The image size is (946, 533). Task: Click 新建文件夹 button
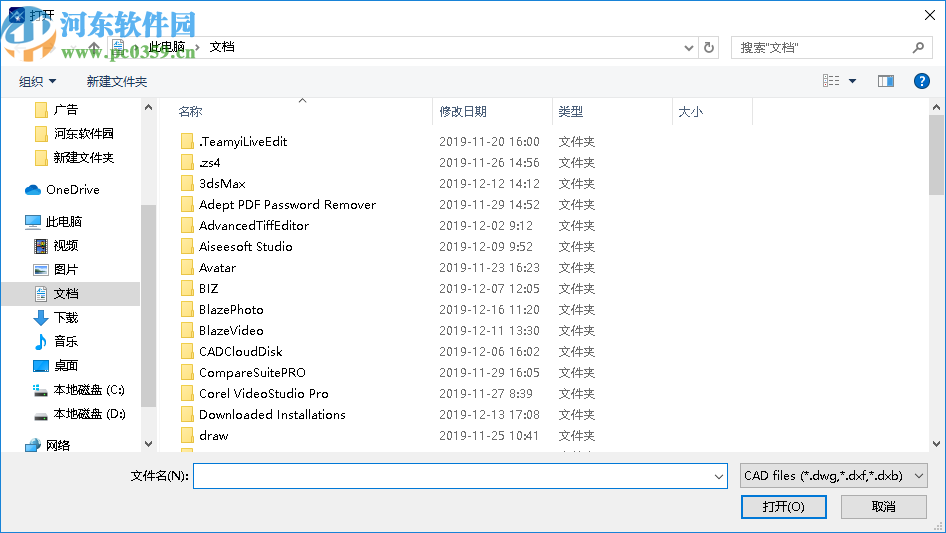[x=116, y=81]
